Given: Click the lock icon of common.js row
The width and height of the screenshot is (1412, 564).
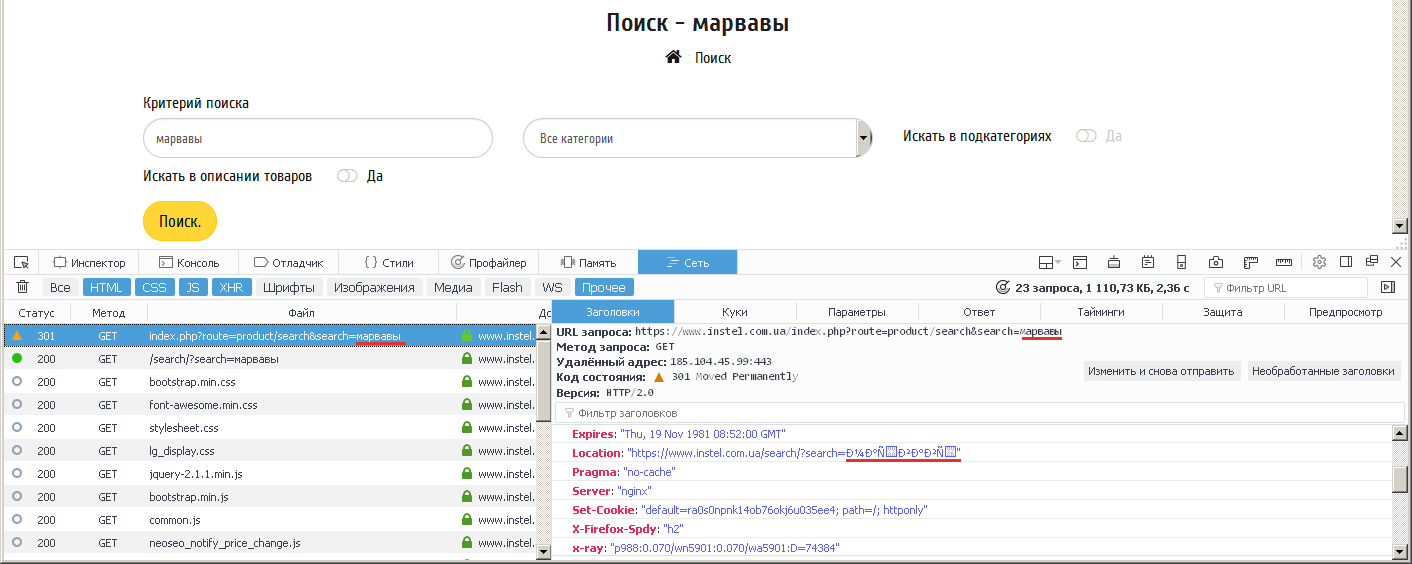Looking at the screenshot, I should coord(466,520).
